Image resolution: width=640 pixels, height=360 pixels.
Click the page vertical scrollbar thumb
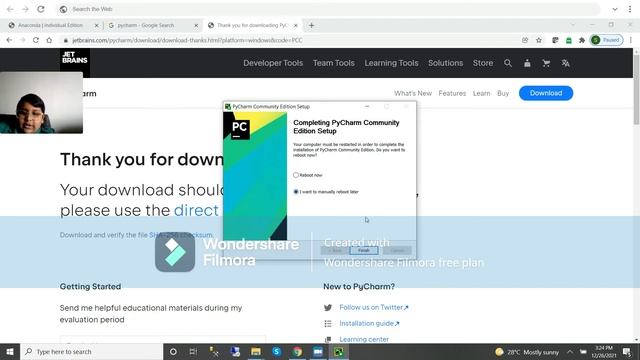(636, 90)
